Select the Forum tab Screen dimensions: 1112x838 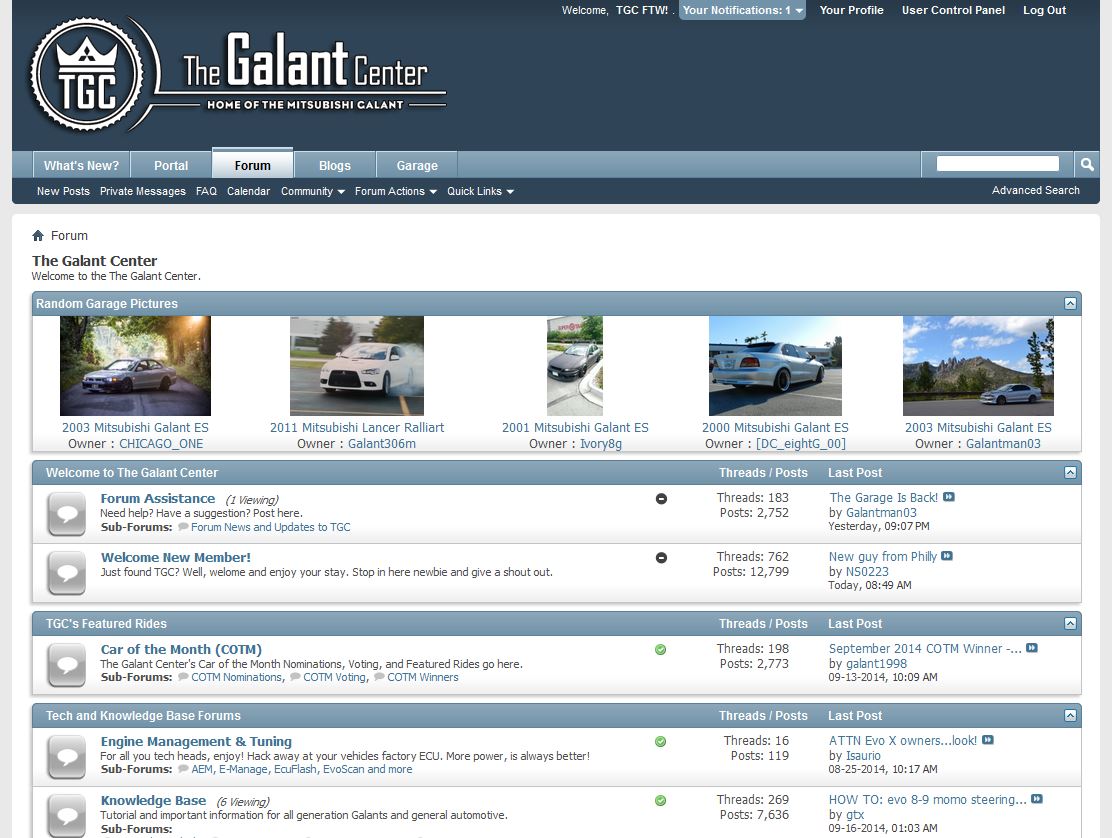tap(252, 164)
